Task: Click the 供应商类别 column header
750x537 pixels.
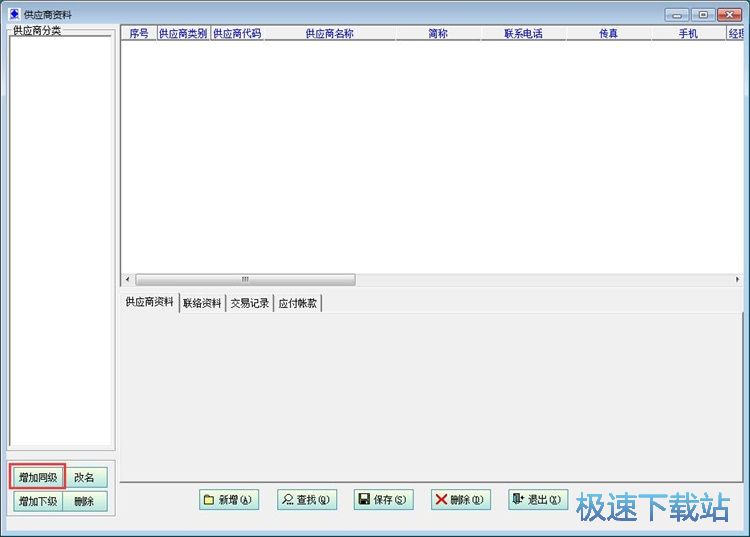Action: [x=183, y=33]
